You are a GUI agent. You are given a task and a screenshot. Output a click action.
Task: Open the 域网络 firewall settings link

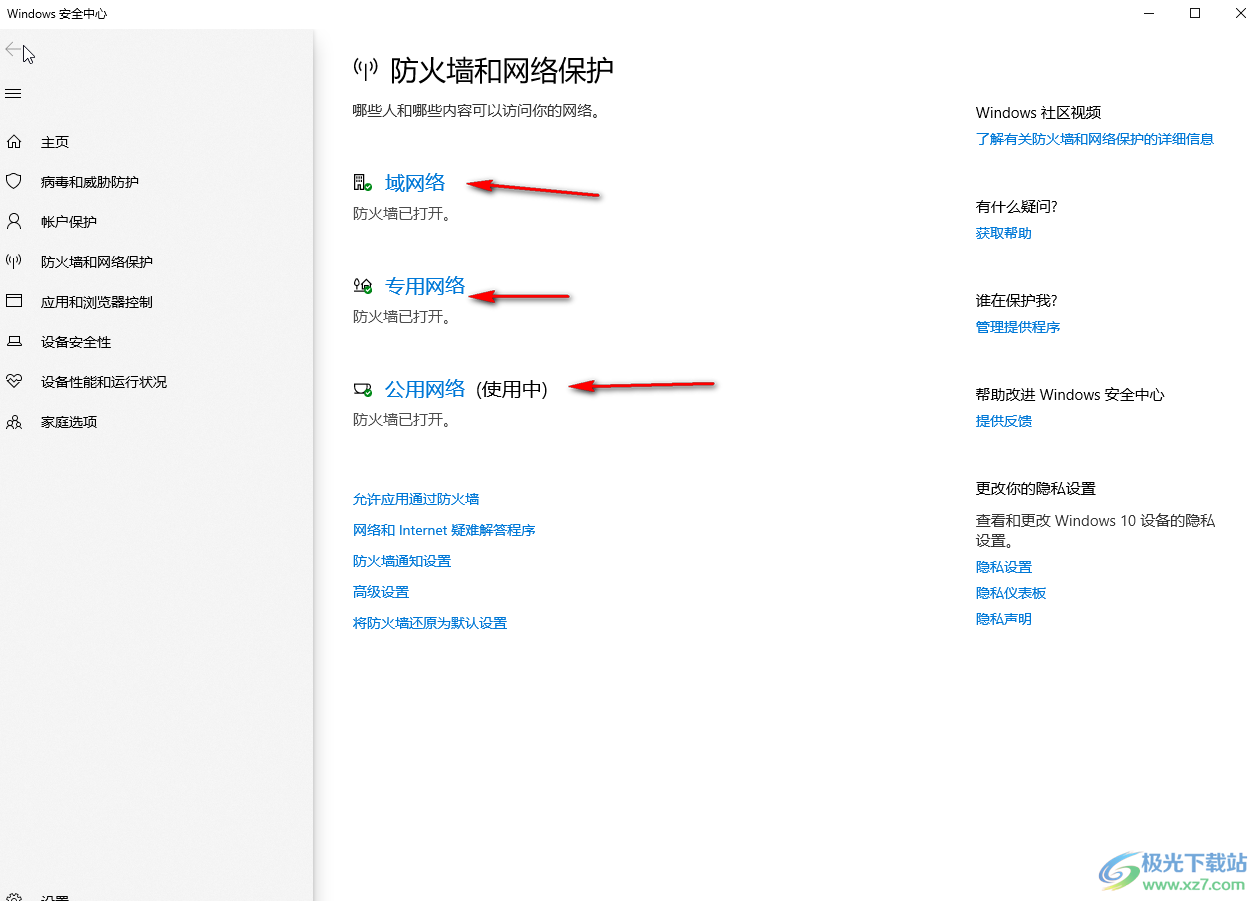point(415,183)
